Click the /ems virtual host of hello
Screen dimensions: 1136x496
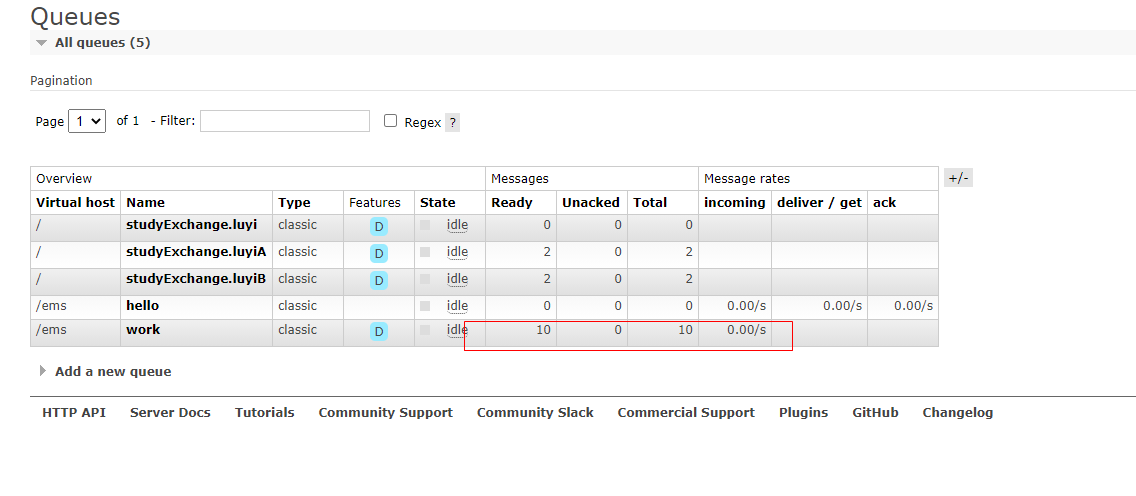[51, 306]
